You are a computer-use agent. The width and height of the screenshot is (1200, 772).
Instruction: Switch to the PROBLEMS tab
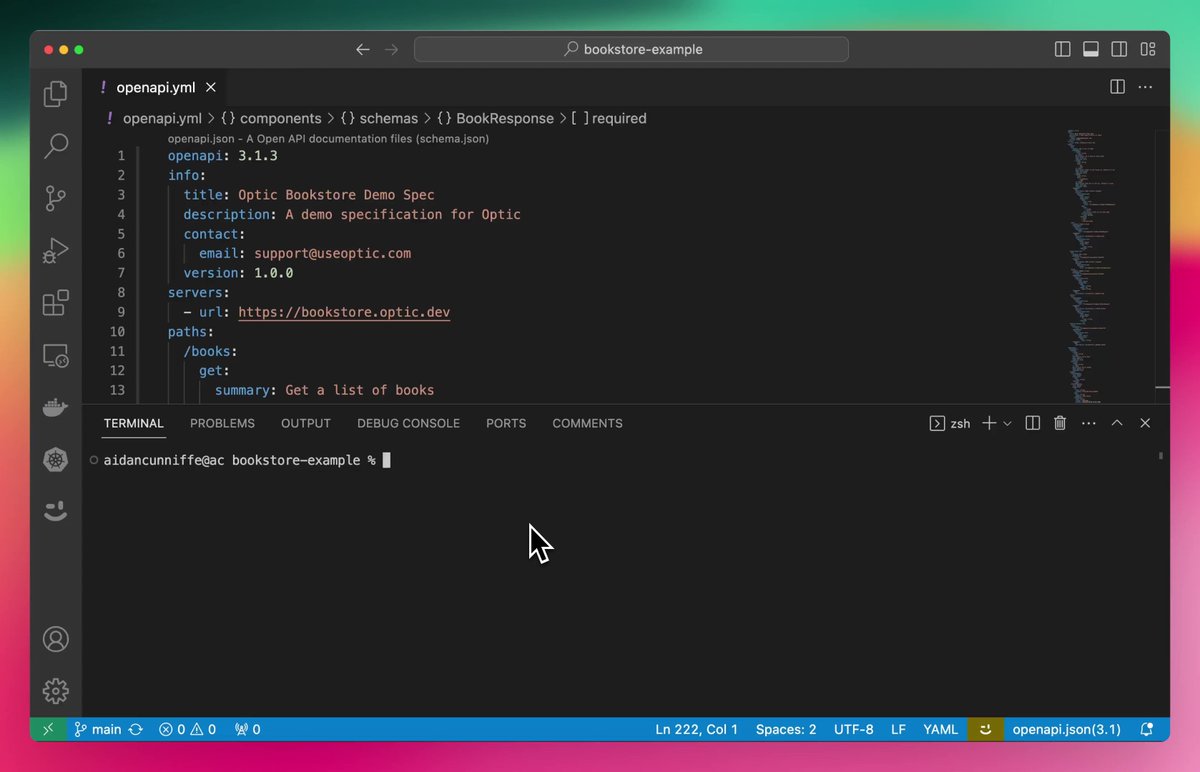coord(222,423)
